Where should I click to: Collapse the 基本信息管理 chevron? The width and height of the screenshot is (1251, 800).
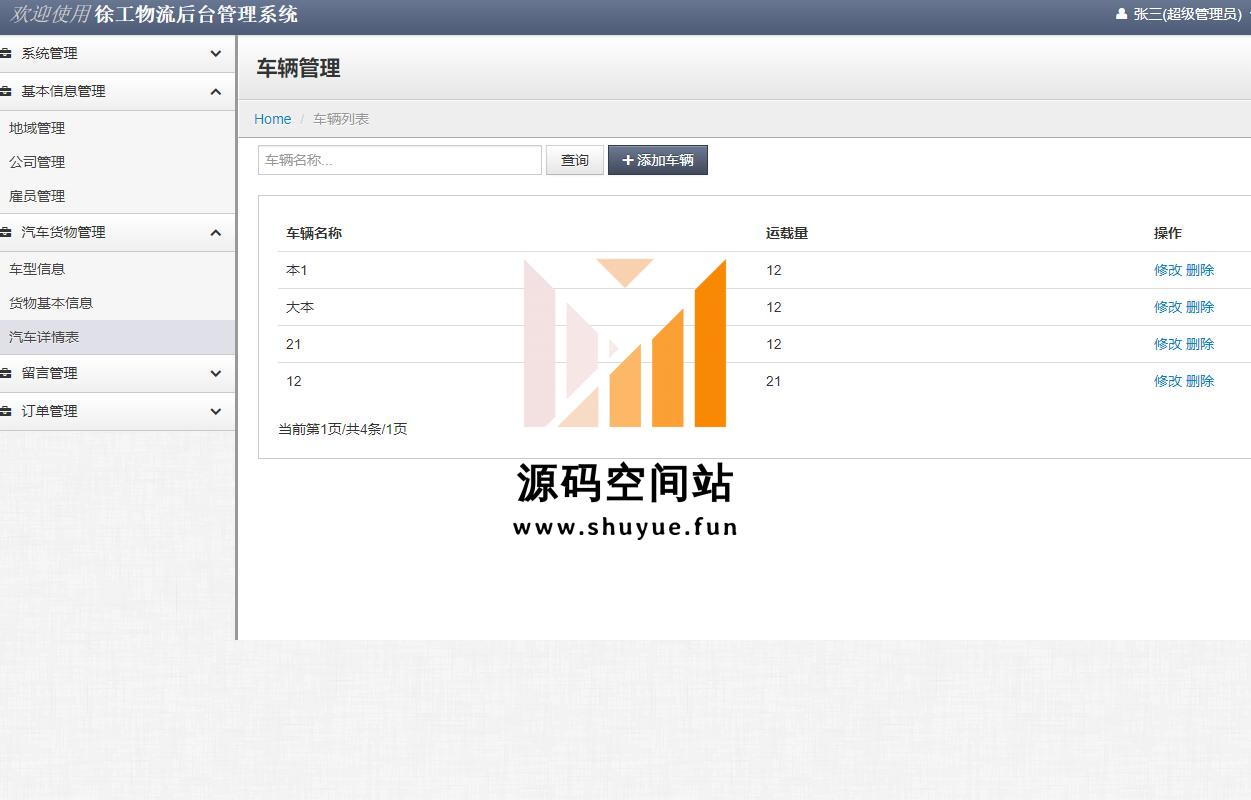[216, 91]
